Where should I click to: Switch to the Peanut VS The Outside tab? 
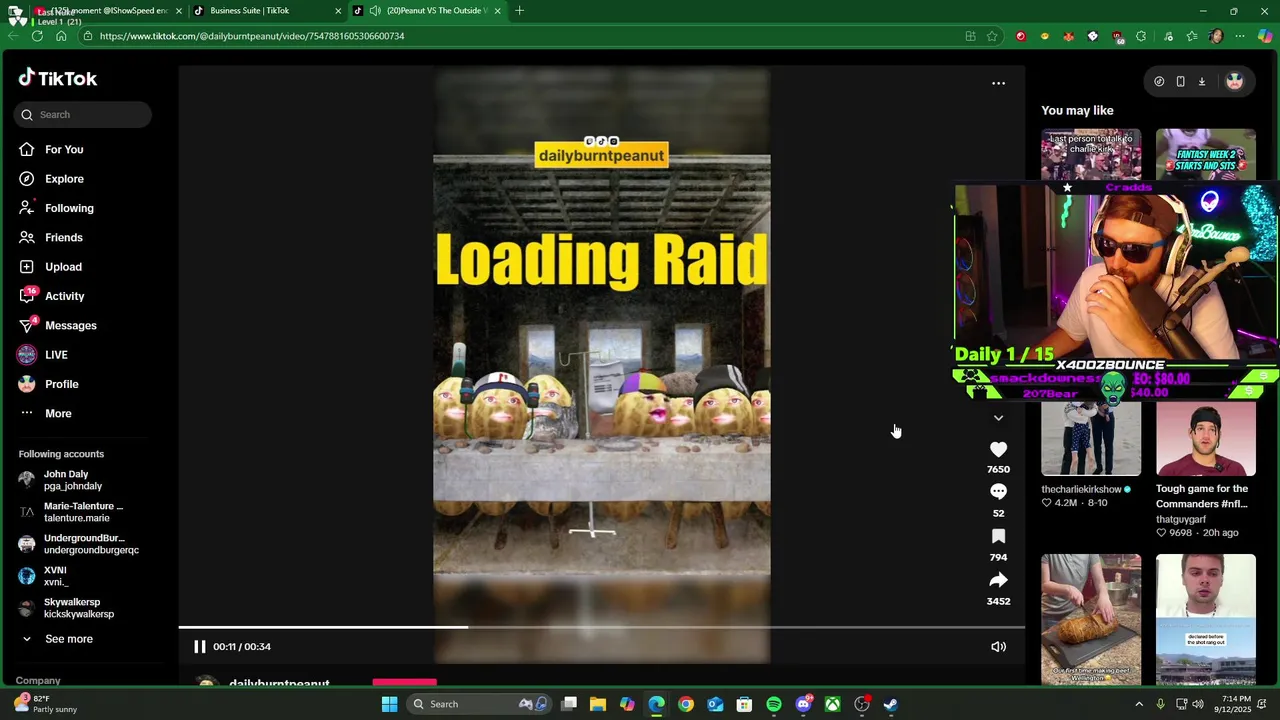coord(437,11)
